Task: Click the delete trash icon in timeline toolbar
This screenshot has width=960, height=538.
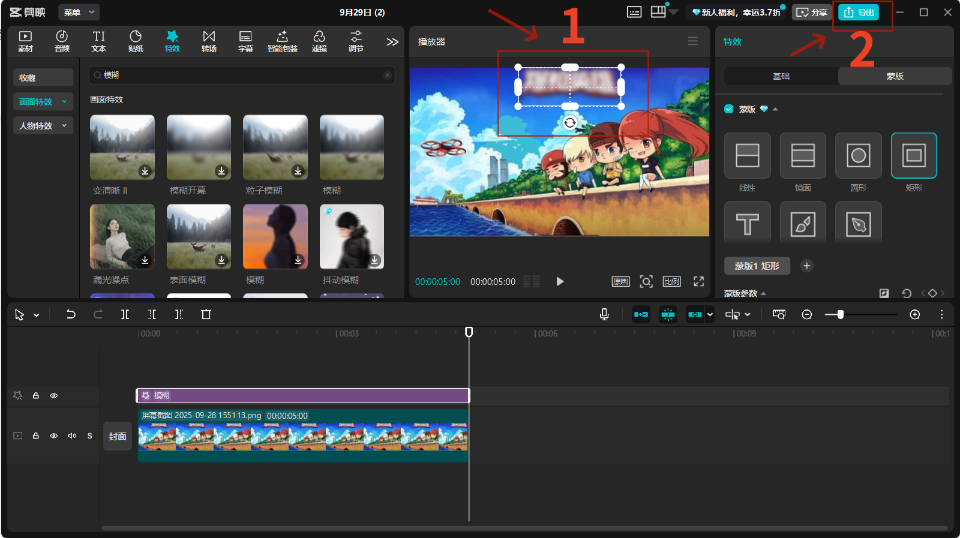Action: click(206, 314)
